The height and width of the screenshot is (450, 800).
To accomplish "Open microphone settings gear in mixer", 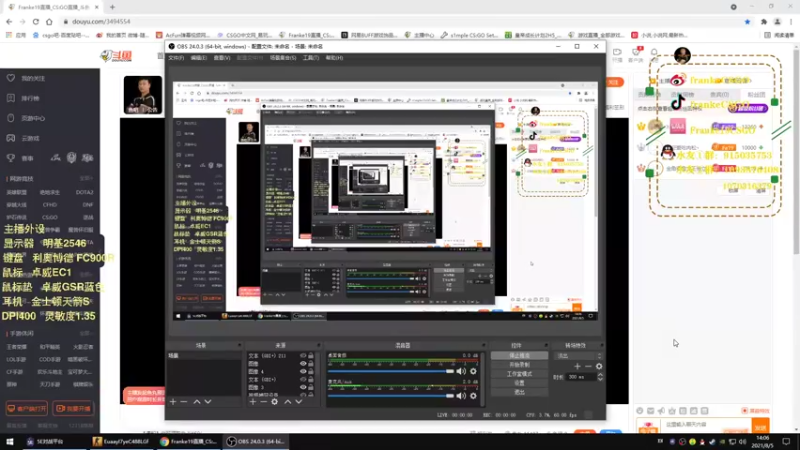I will 473,396.
